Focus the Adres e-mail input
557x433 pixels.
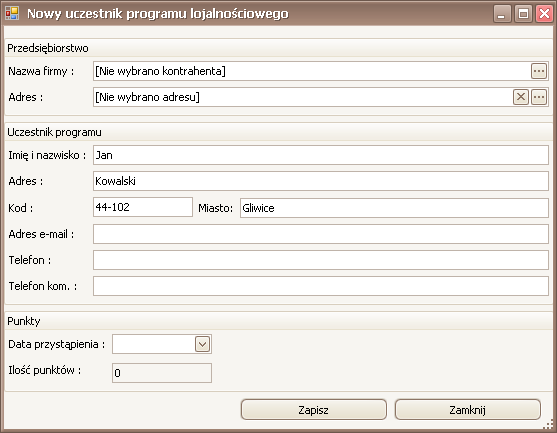321,234
